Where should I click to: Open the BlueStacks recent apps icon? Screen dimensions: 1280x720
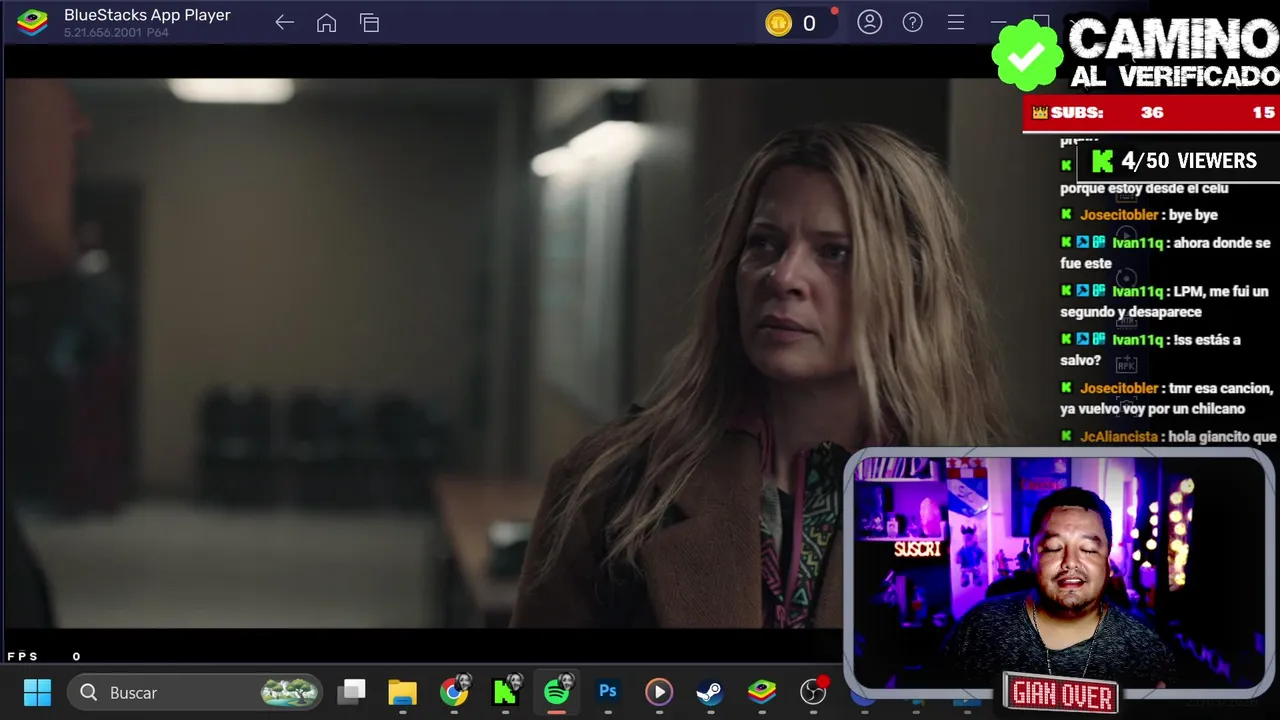coord(369,23)
